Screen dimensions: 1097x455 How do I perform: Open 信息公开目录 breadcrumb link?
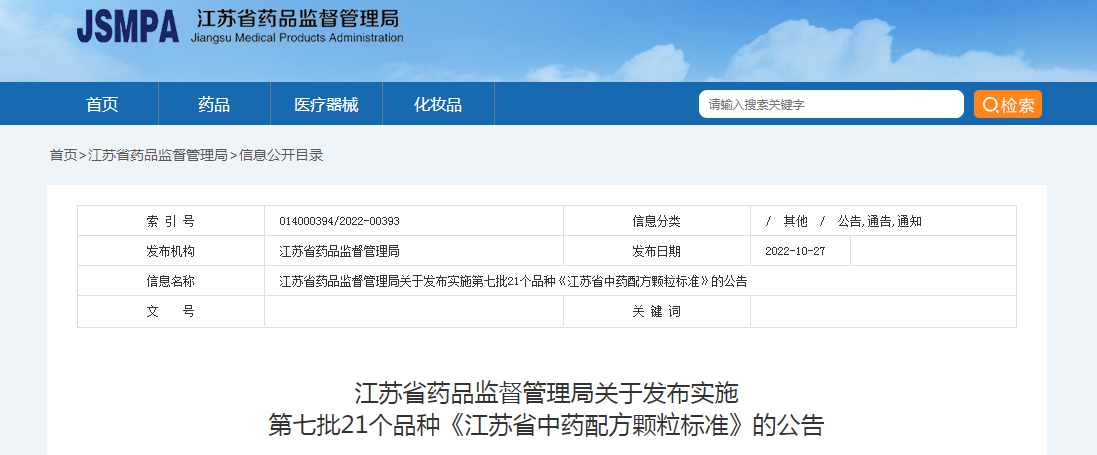(281, 155)
